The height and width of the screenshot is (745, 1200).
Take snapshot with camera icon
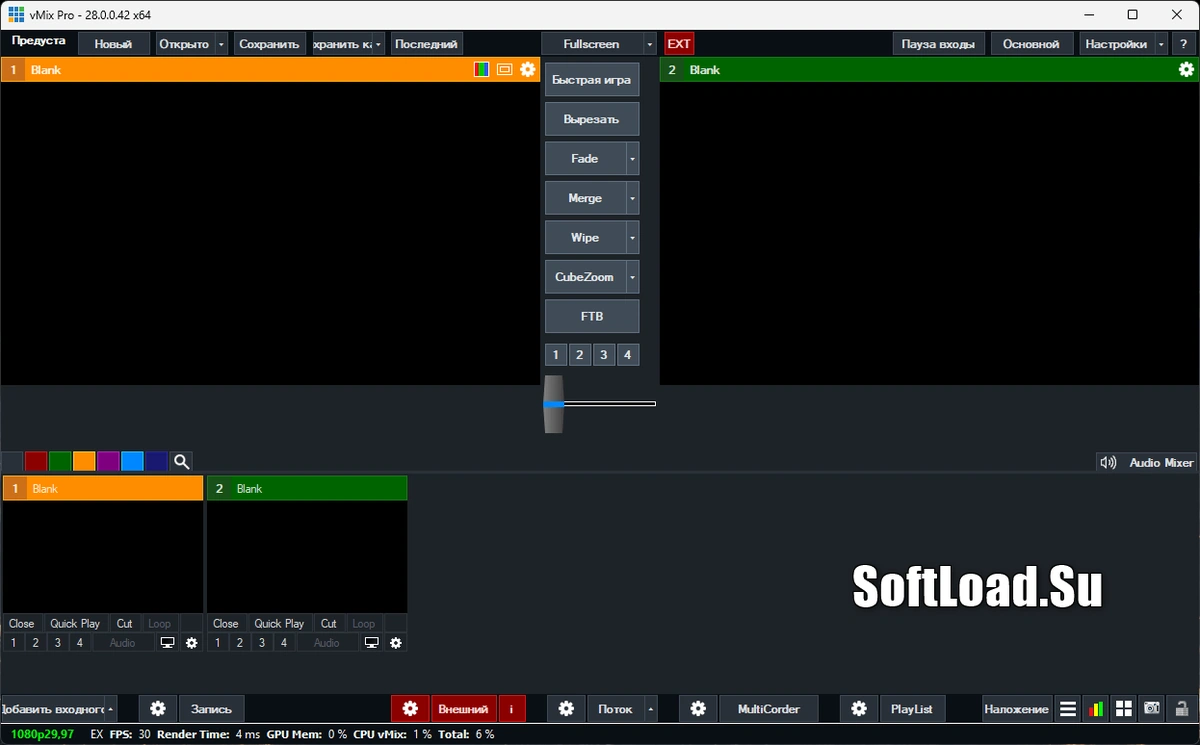[x=1152, y=709]
